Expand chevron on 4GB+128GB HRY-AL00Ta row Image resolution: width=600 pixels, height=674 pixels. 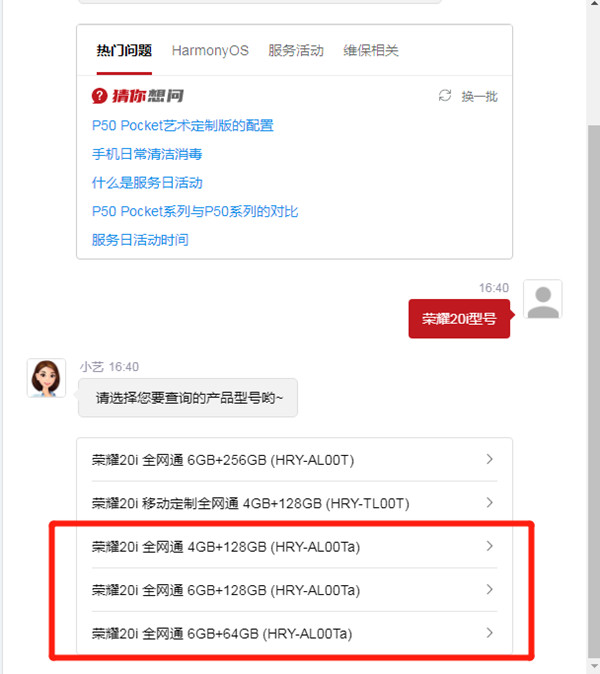click(x=489, y=546)
